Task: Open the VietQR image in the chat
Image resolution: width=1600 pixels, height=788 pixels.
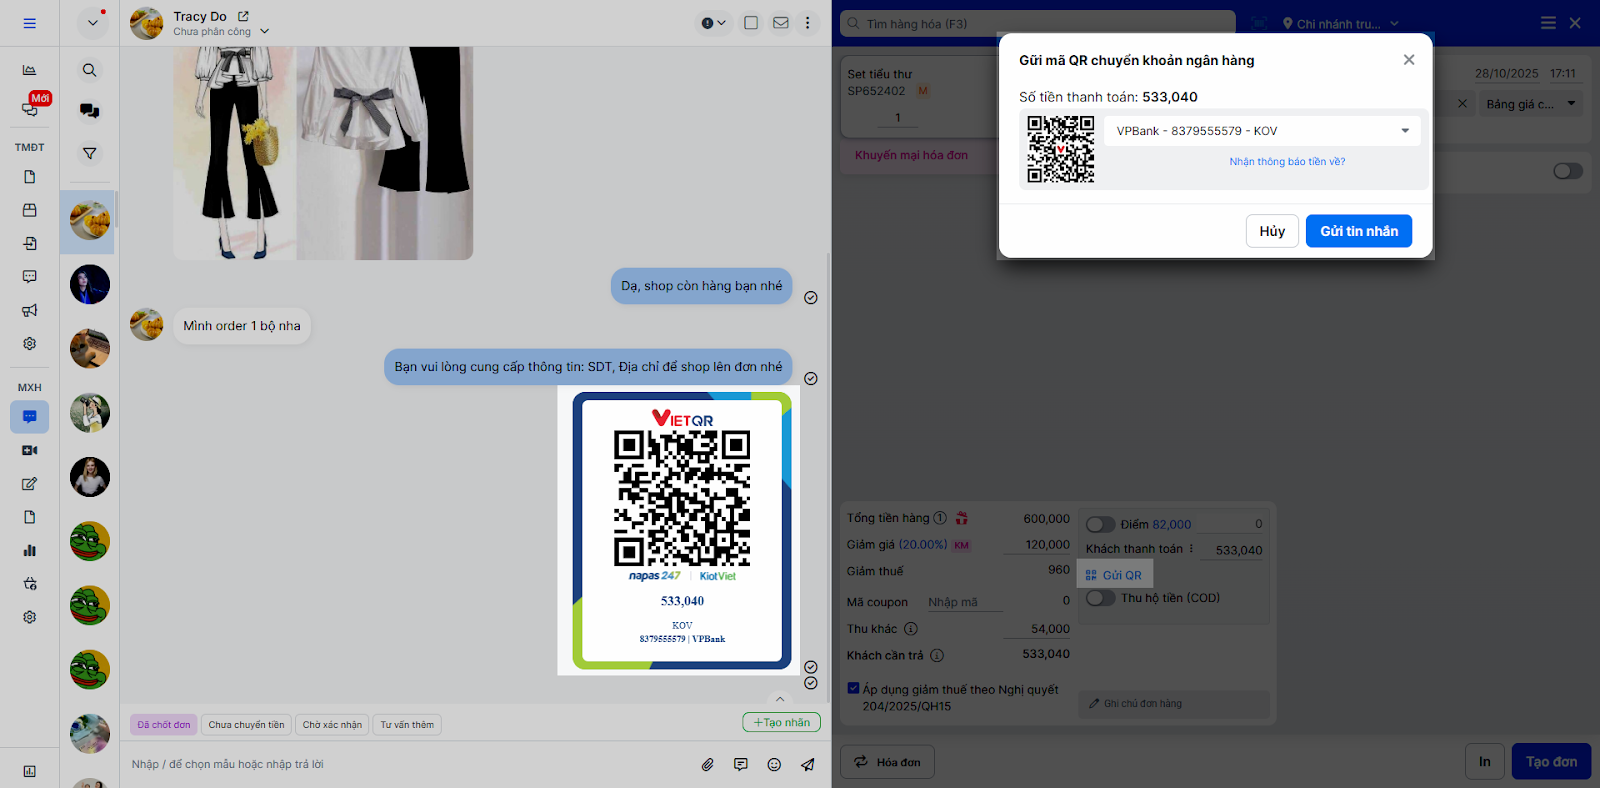Action: point(682,530)
